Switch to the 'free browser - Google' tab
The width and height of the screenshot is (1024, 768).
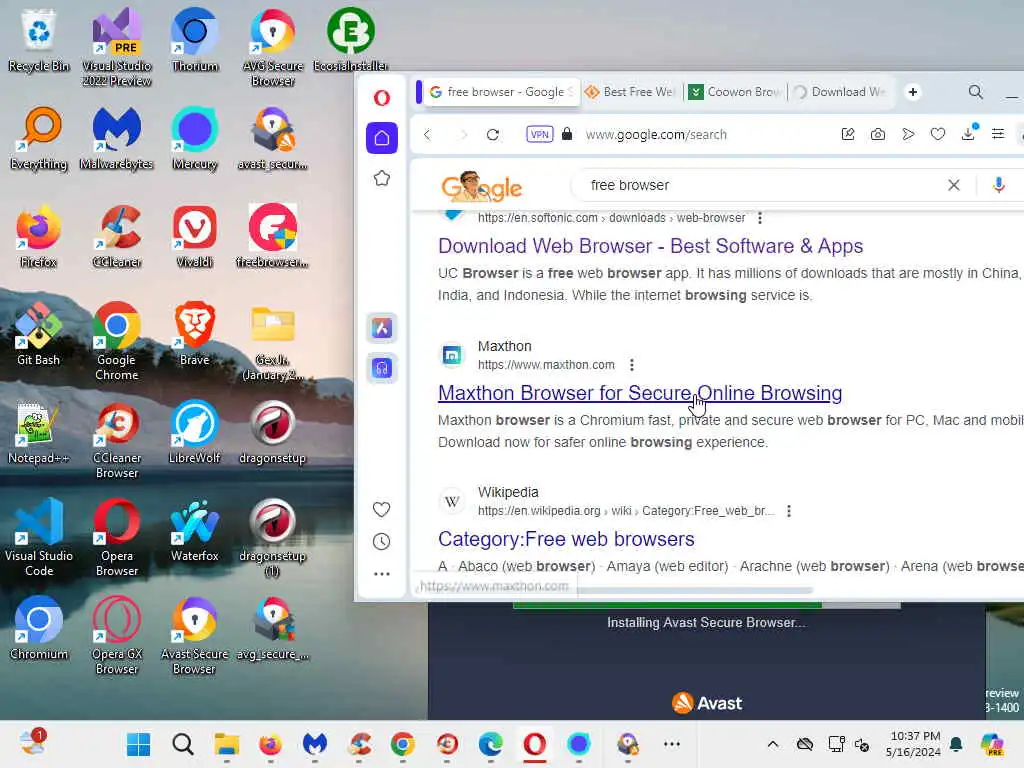pyautogui.click(x=500, y=92)
